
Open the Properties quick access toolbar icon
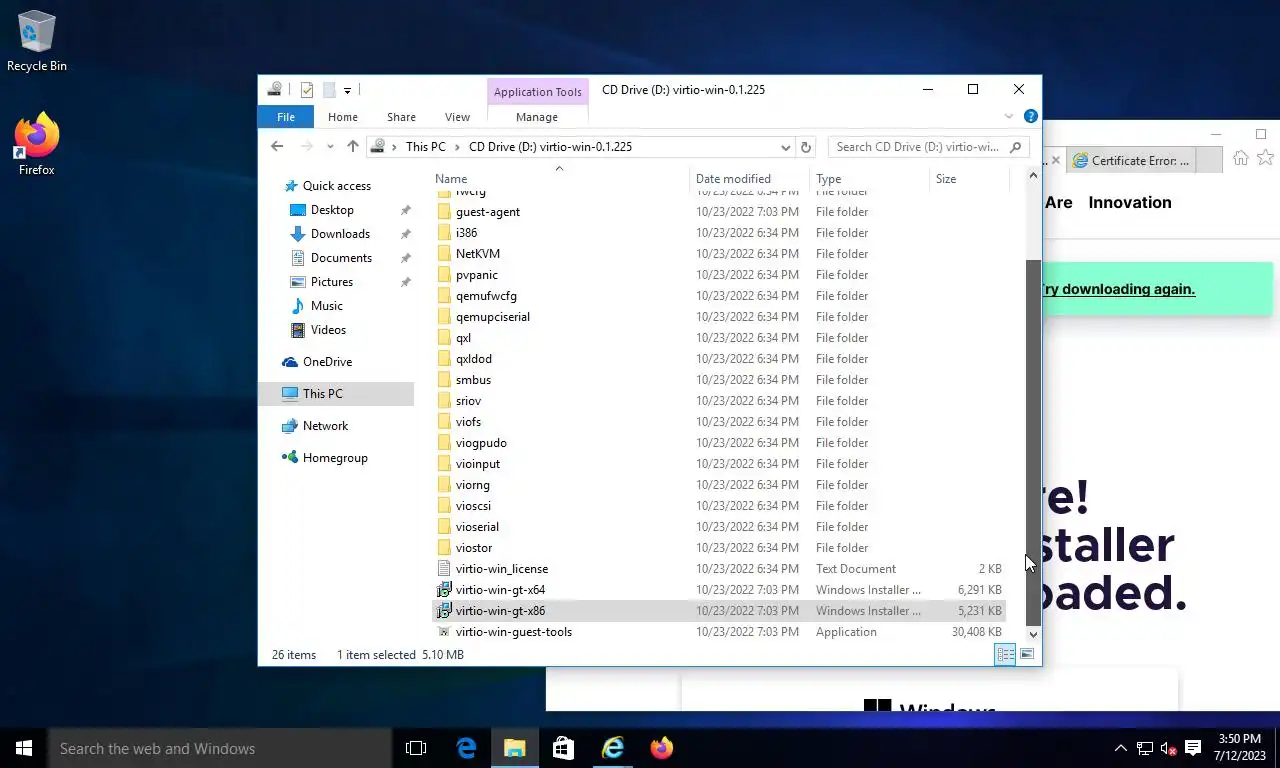tap(307, 90)
